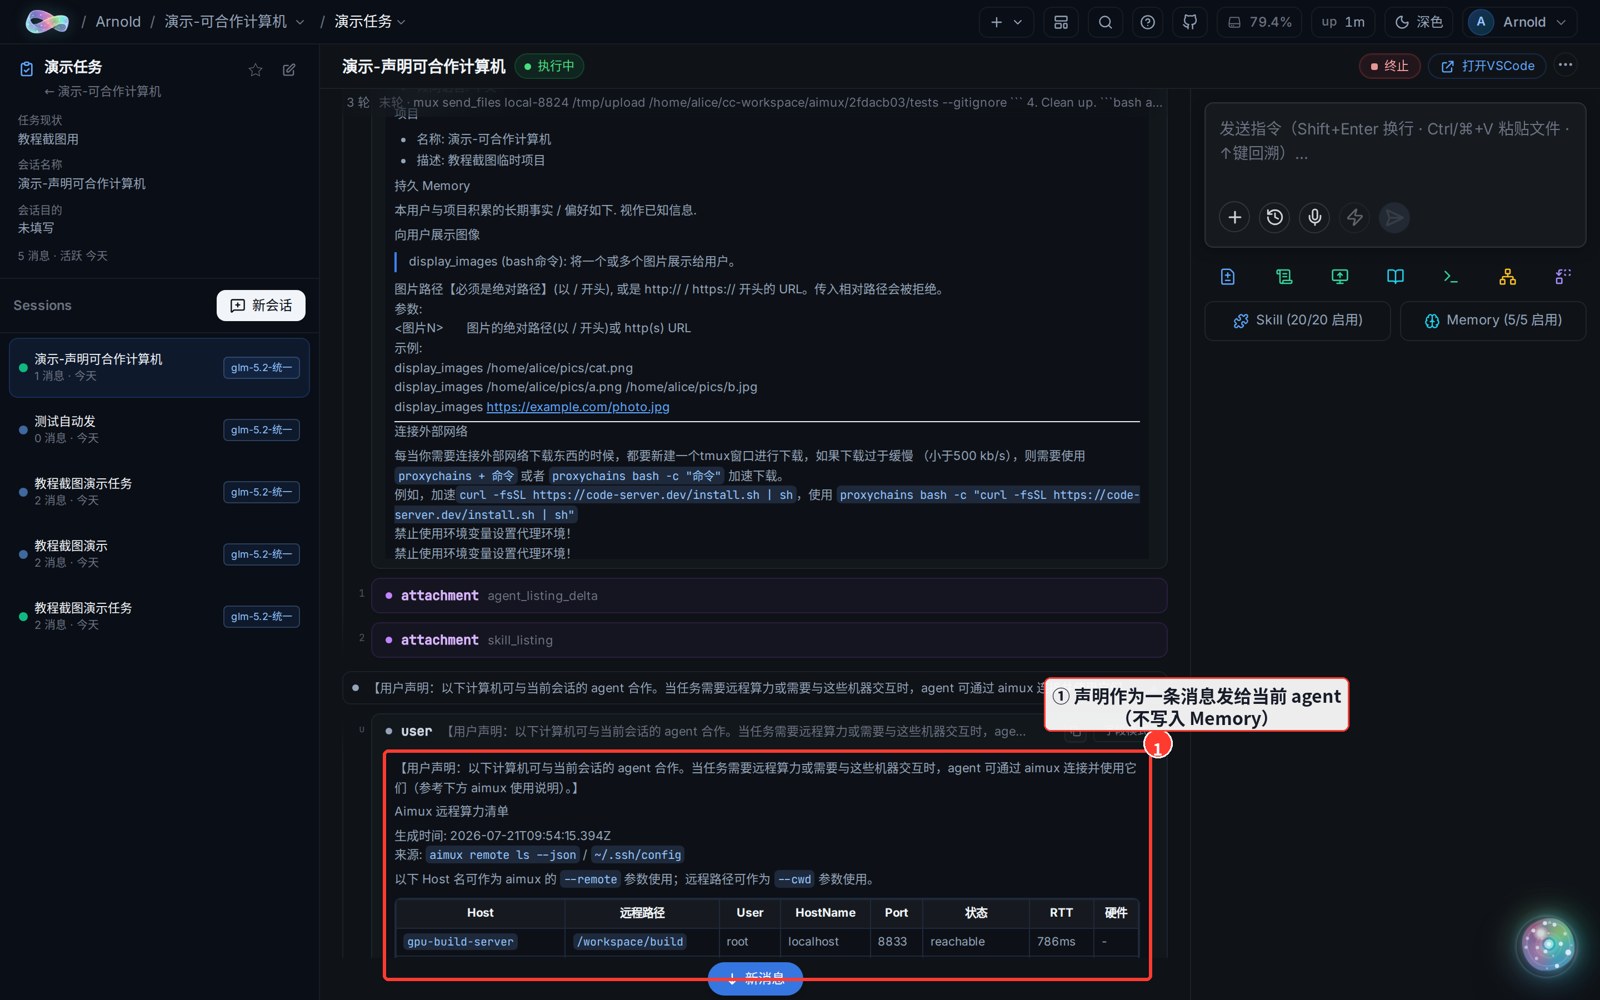Screen dimensions: 1600x1000
Task: Select the 测试自动发 session
Action: [159, 429]
